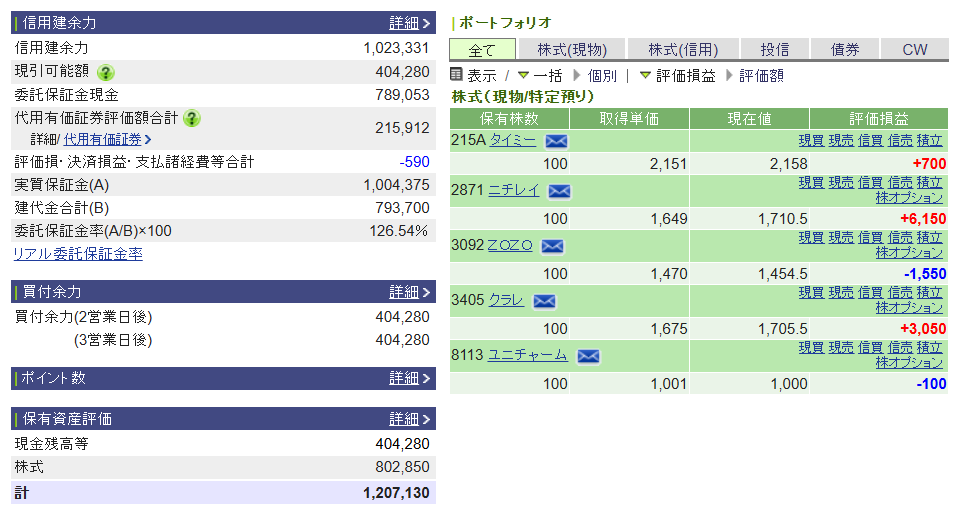Open ニチレイ stock link

click(x=514, y=190)
